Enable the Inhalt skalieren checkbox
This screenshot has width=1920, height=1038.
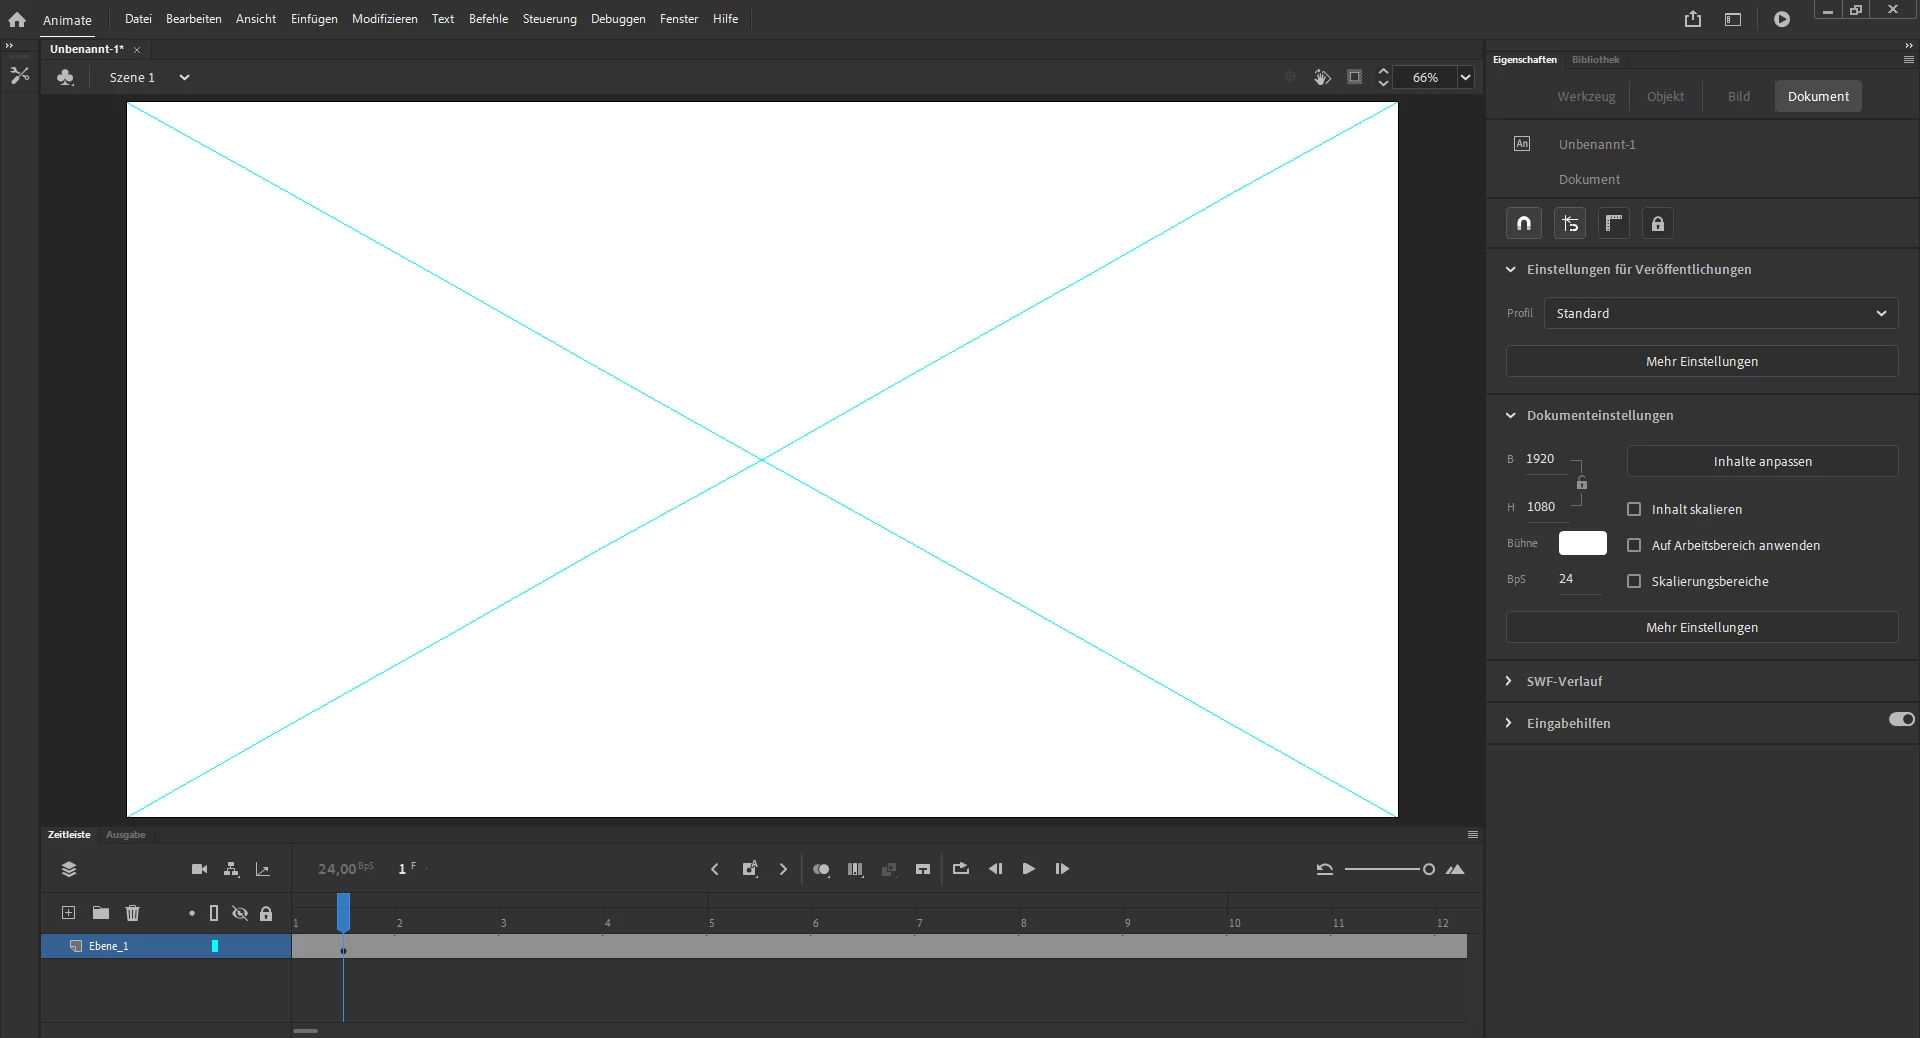1634,509
